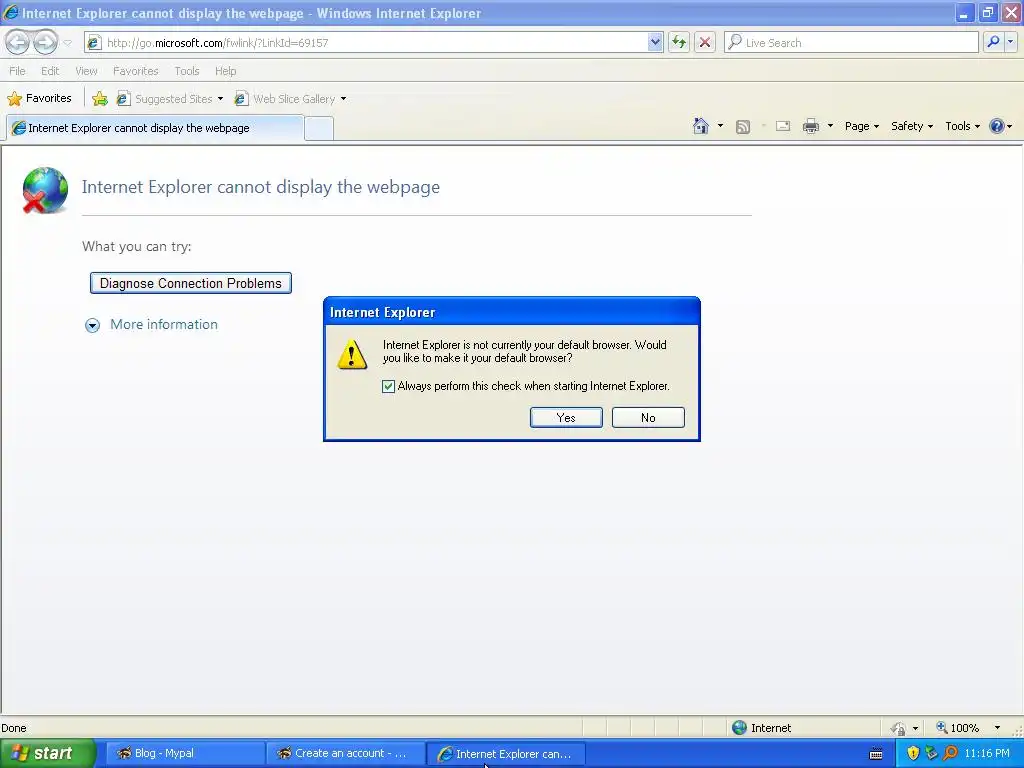
Task: Open the Safety command bar menu
Action: click(x=912, y=126)
